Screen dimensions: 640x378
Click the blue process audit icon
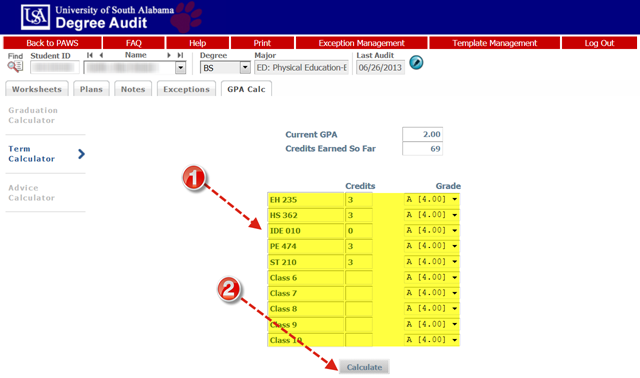click(x=416, y=62)
